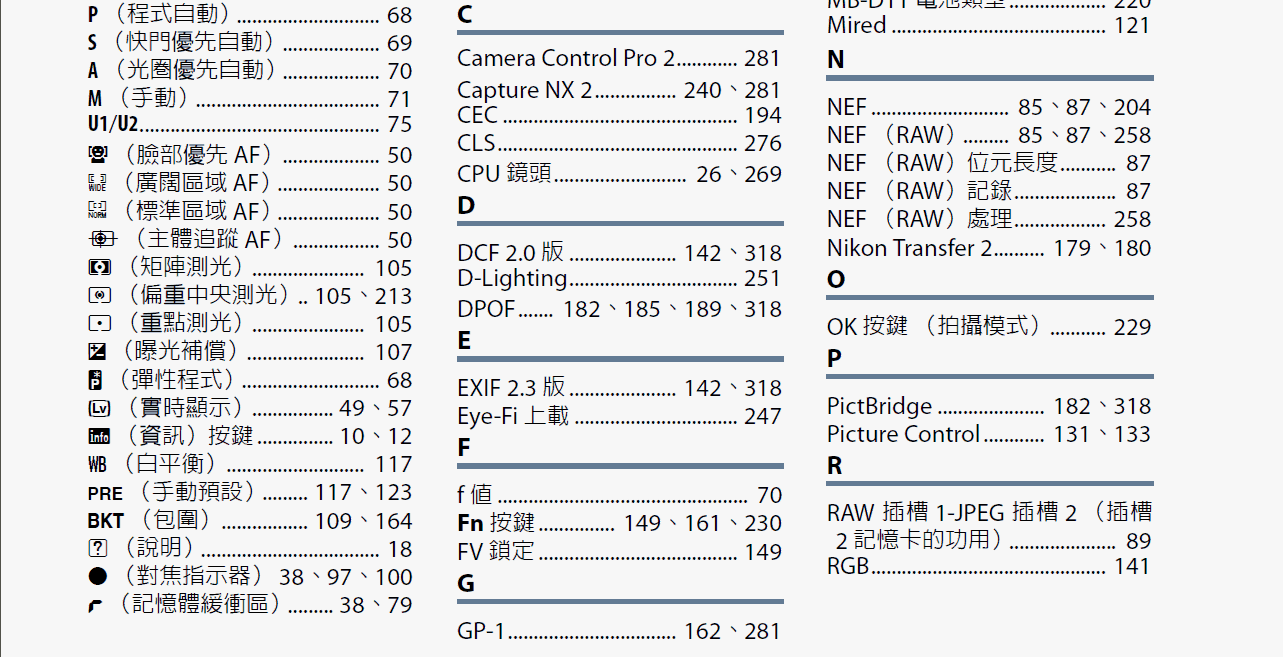The height and width of the screenshot is (657, 1283).
Task: Click the normal-area AF icon
Action: (97, 211)
